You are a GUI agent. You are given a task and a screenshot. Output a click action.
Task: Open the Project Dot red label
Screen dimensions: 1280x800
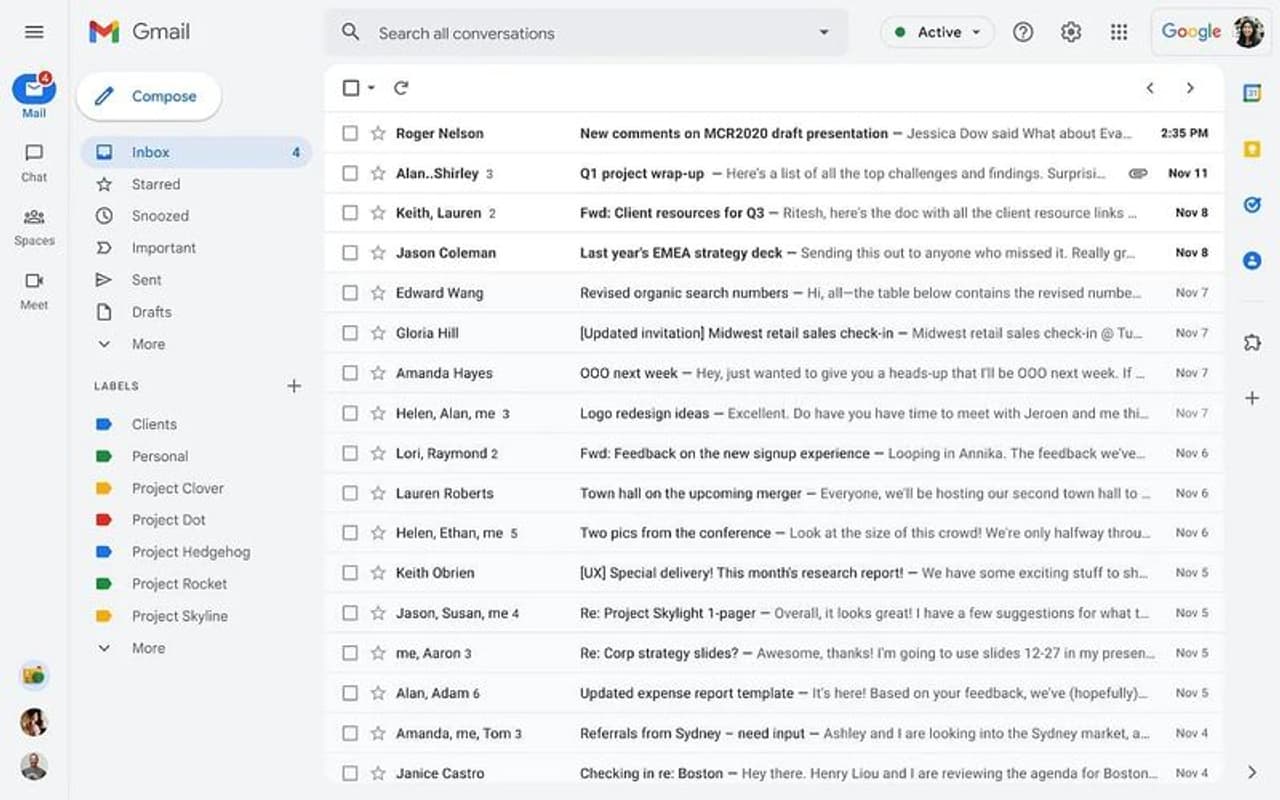pos(167,520)
